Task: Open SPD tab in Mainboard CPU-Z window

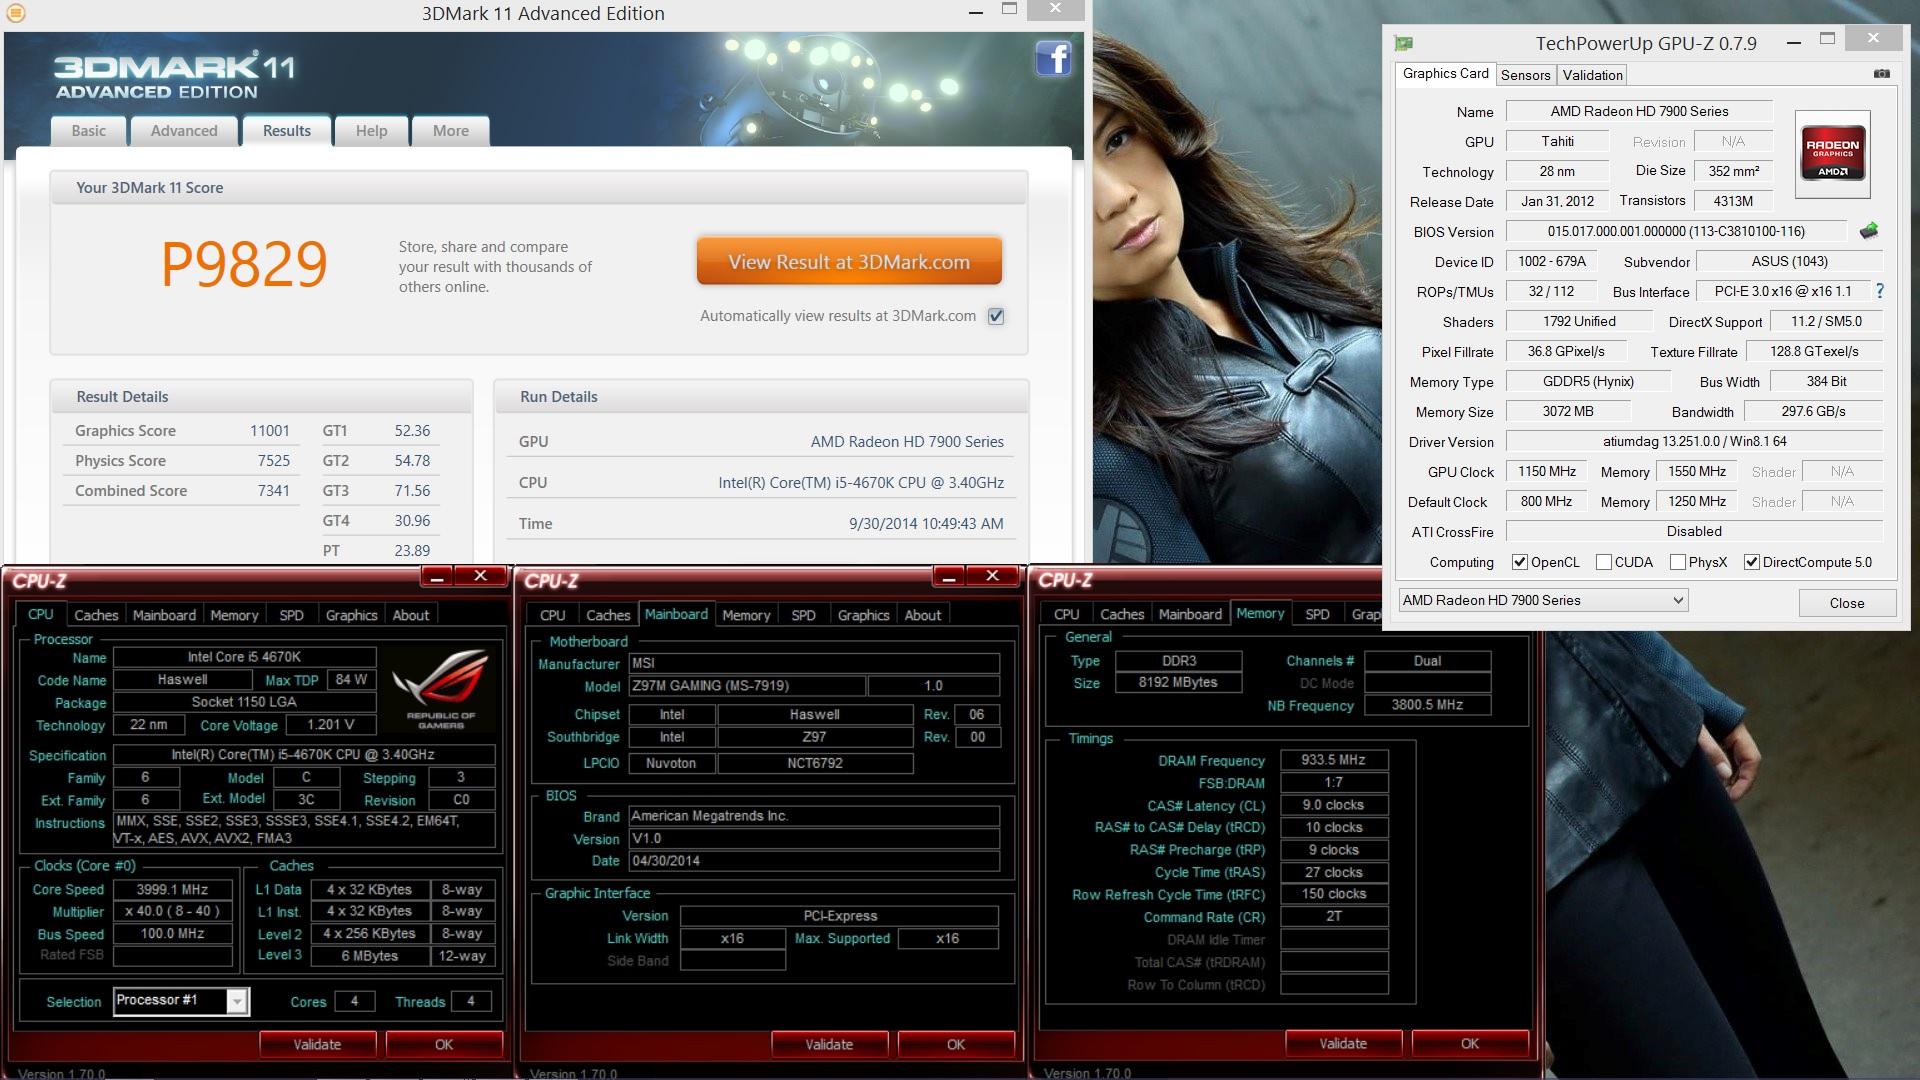Action: pos(803,615)
